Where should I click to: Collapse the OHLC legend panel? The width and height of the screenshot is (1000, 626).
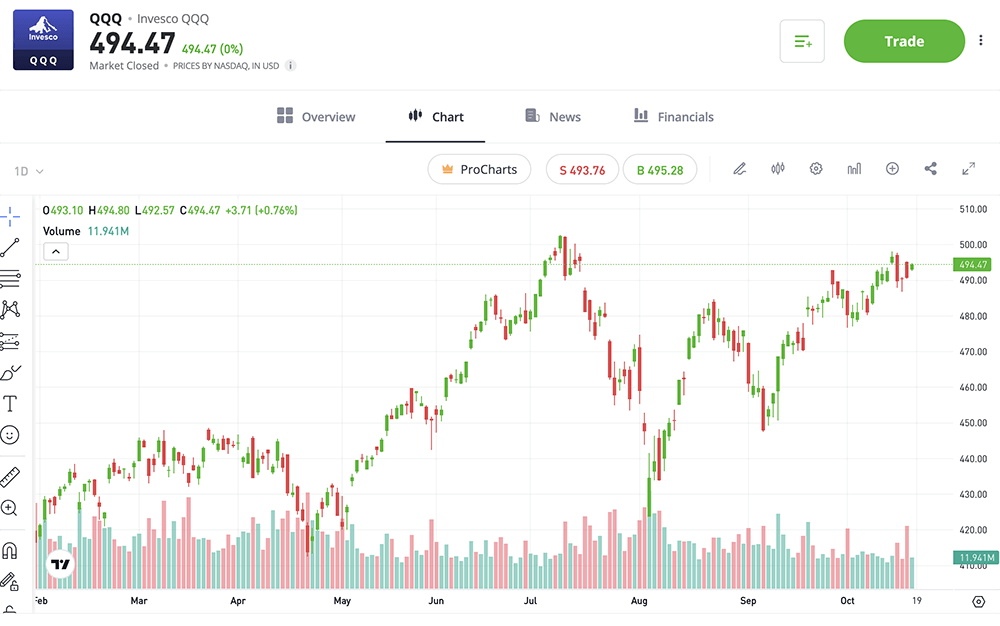tap(55, 251)
